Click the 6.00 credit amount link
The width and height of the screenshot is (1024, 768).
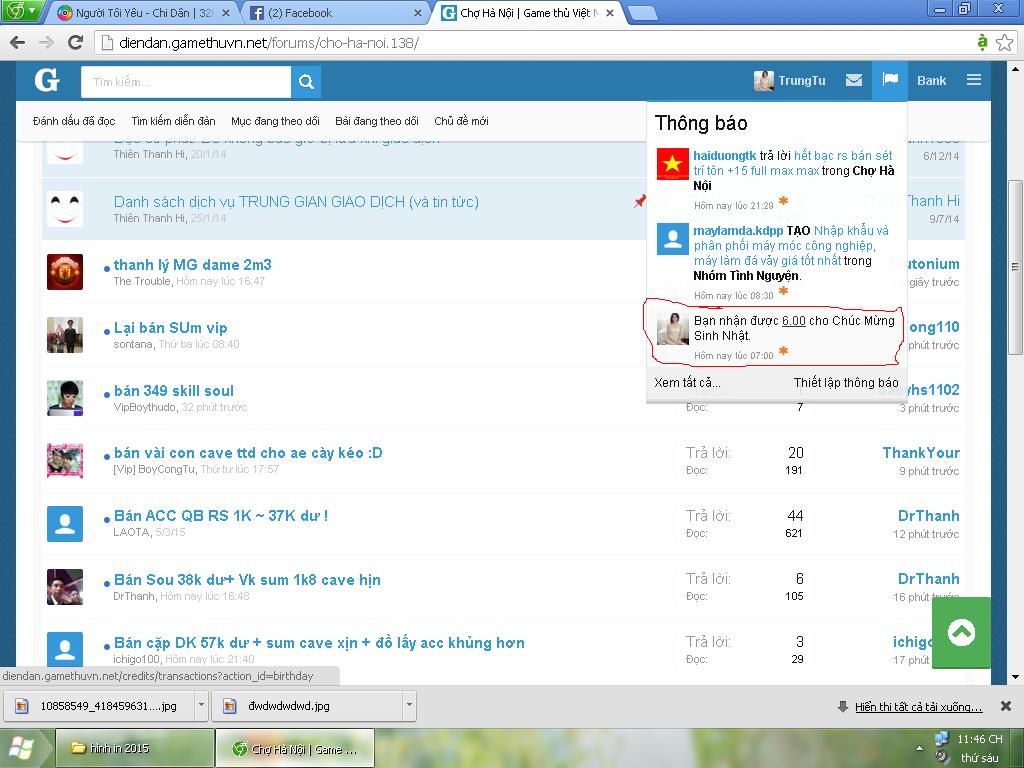(x=793, y=321)
